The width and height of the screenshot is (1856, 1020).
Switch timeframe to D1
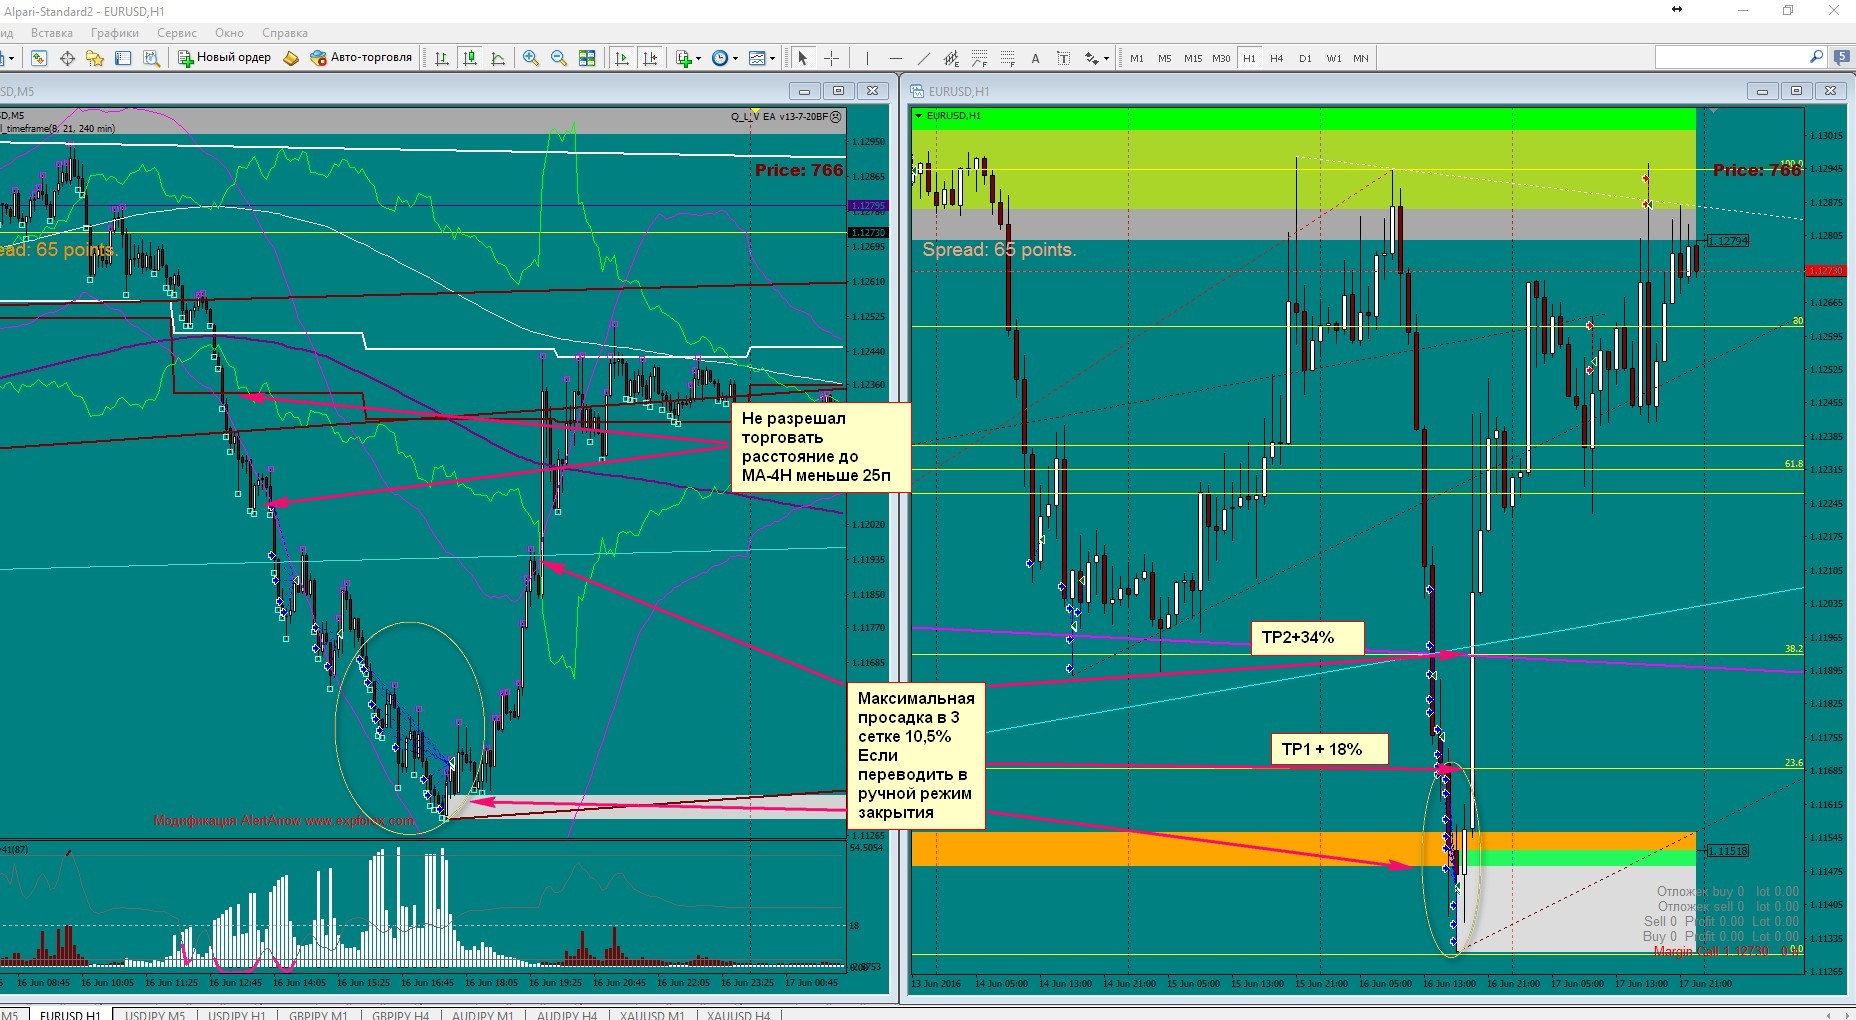(x=1305, y=58)
